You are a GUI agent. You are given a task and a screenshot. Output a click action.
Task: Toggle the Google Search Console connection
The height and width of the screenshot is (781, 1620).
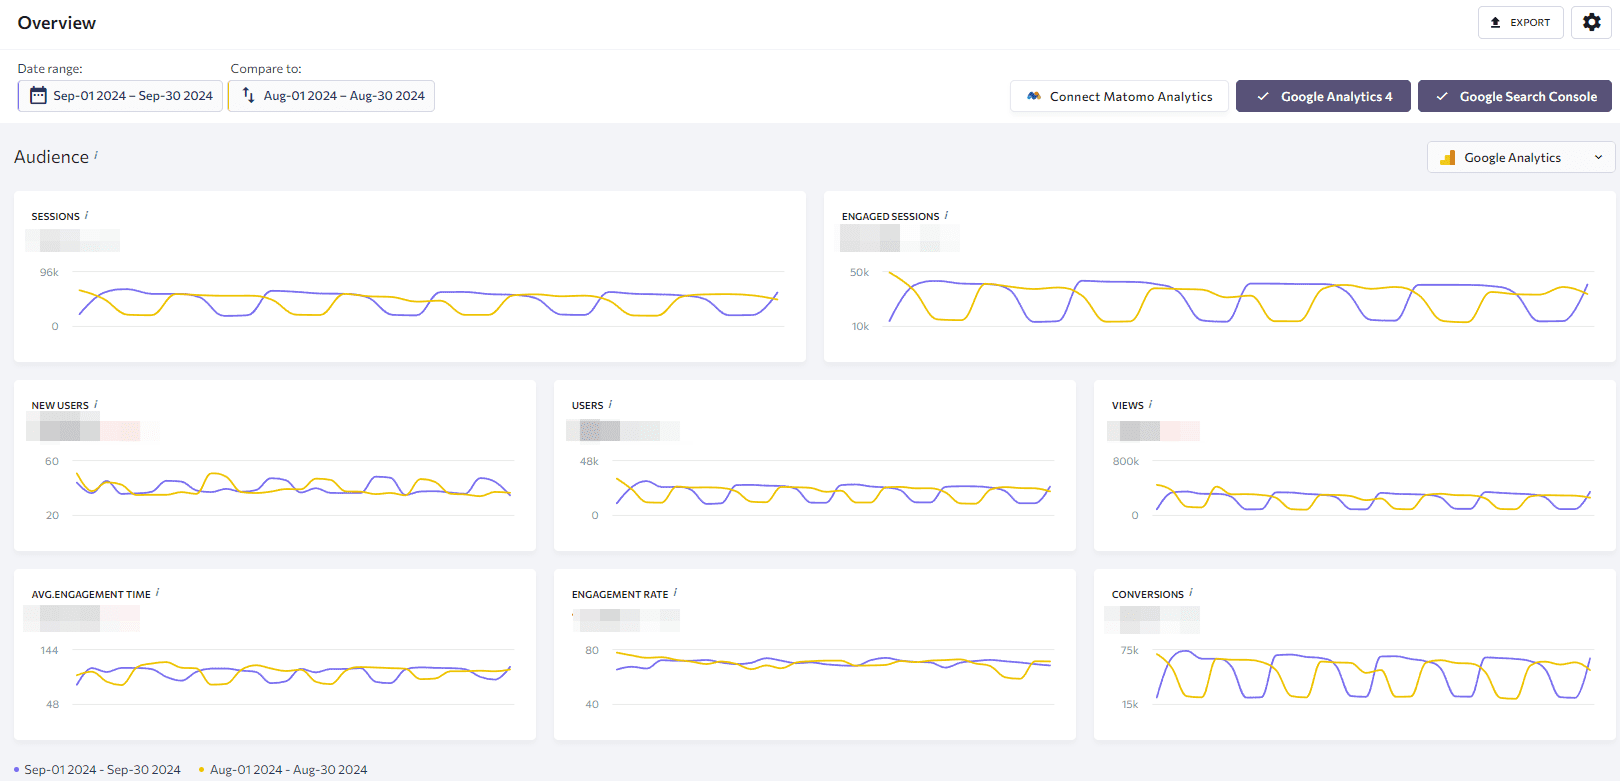1514,96
